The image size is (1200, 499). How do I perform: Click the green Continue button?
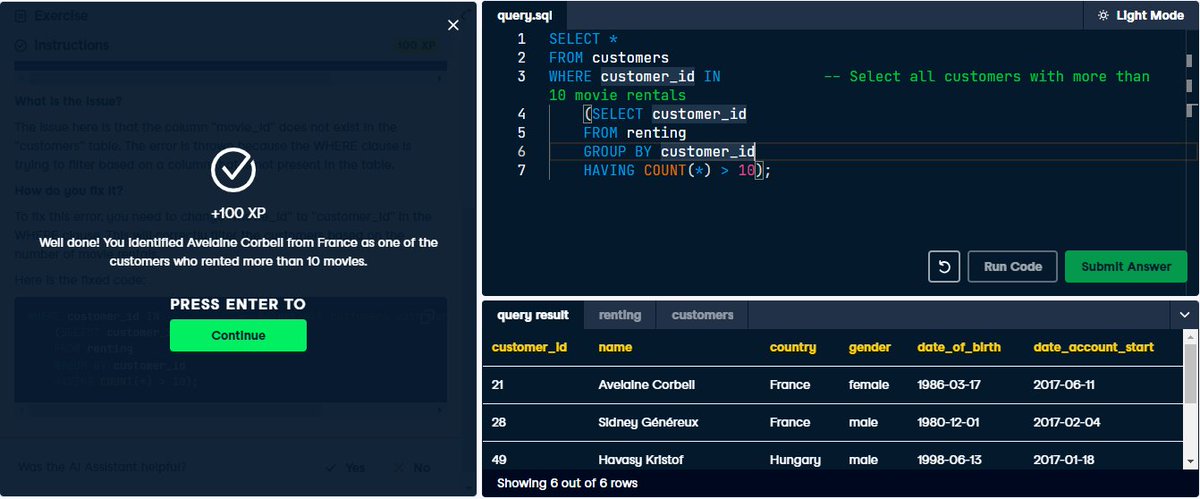point(238,335)
